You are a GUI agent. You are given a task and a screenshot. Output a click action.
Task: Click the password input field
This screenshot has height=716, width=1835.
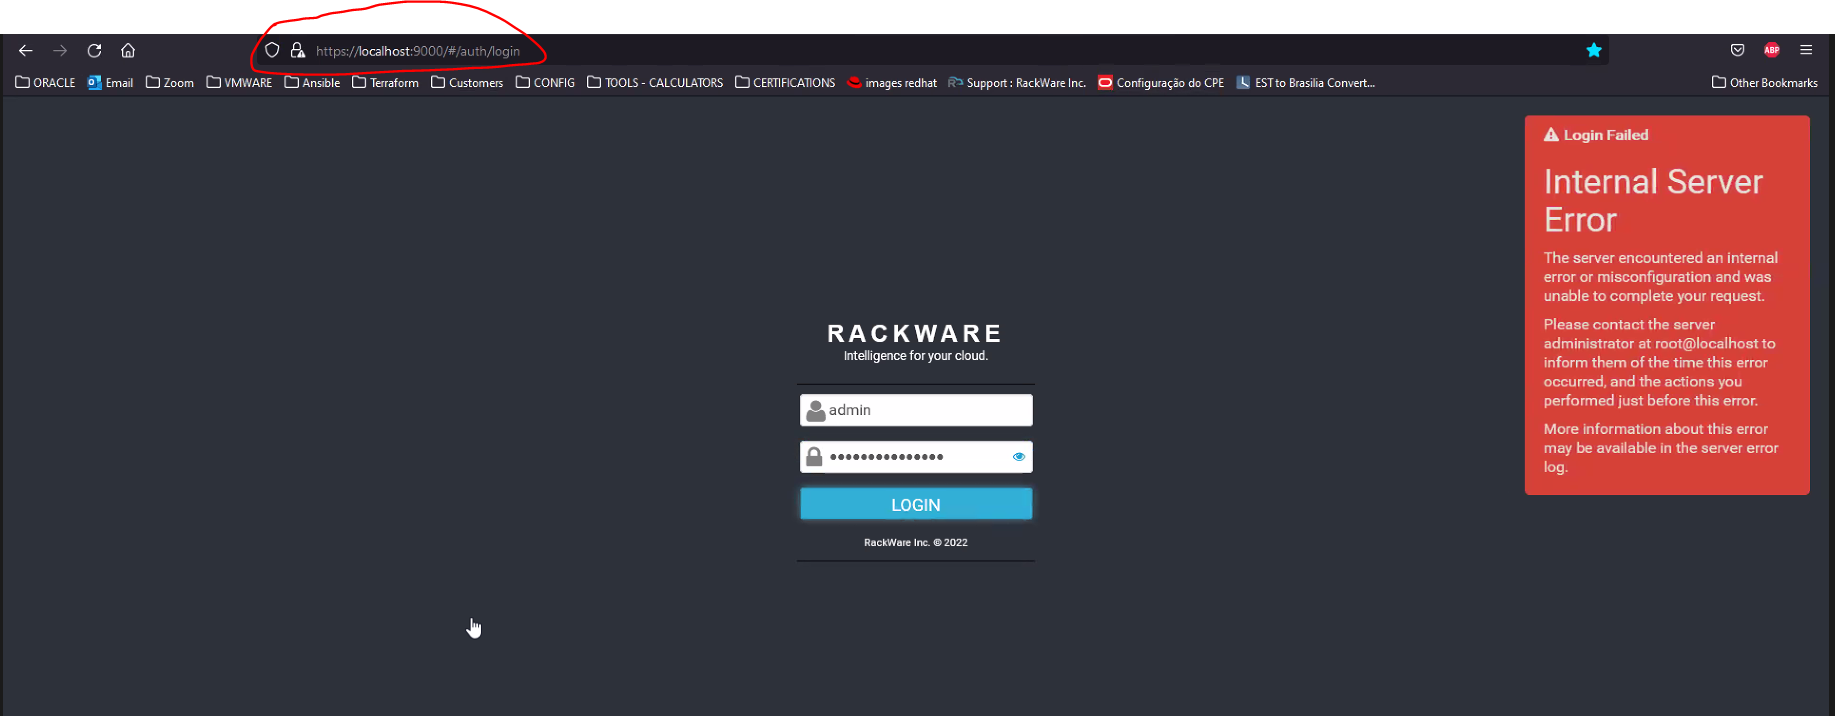tap(916, 457)
